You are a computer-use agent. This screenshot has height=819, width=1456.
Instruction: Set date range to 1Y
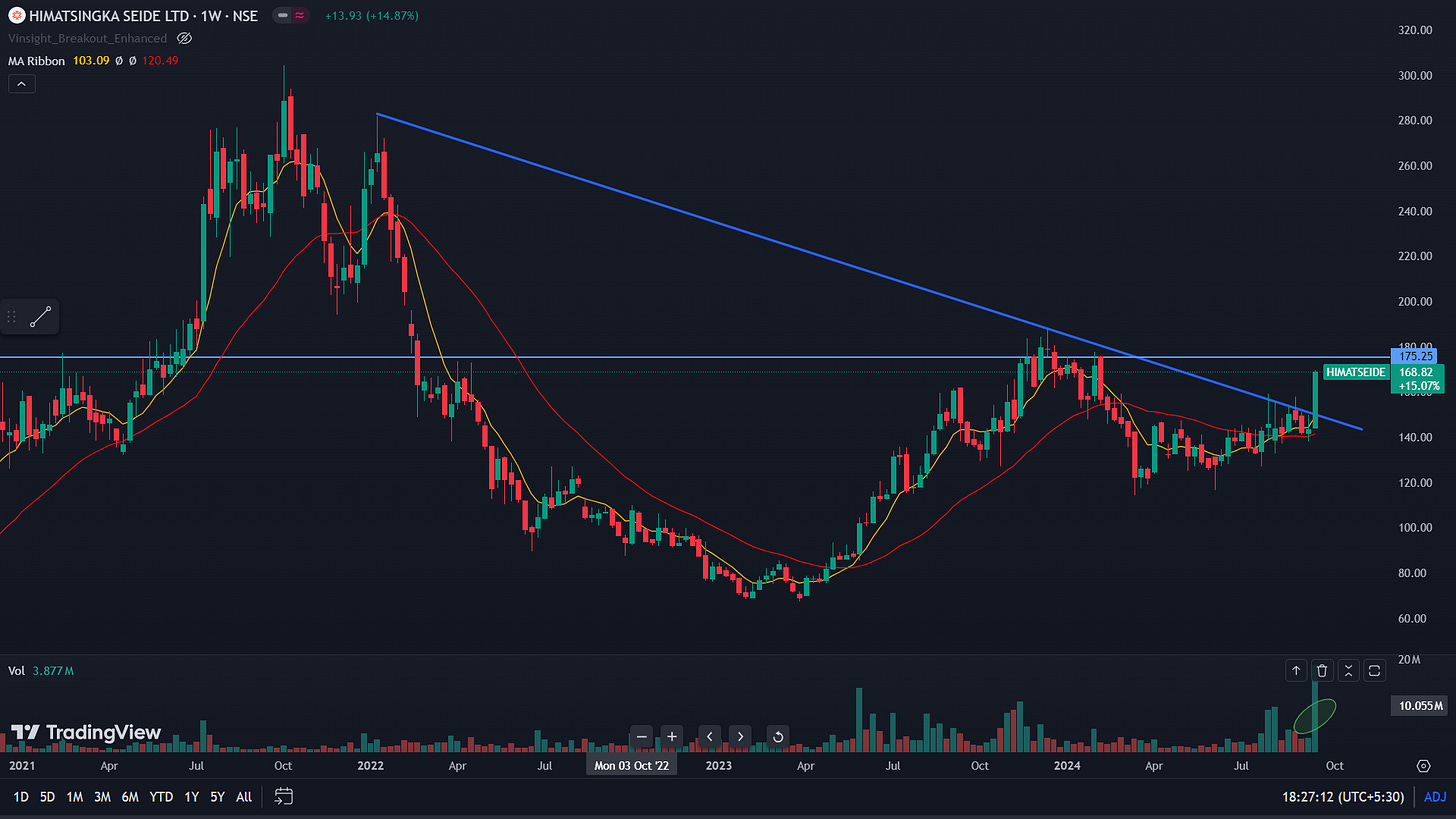[191, 797]
